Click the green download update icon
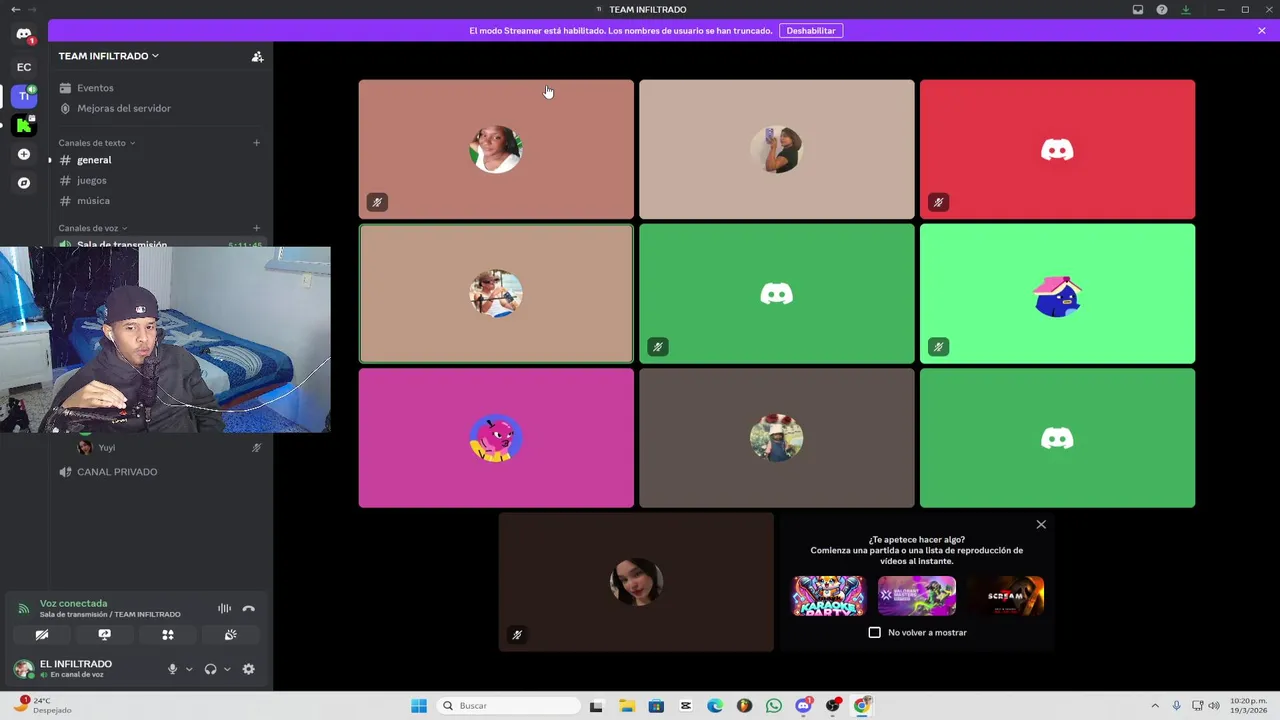Image resolution: width=1280 pixels, height=720 pixels. (x=1186, y=10)
